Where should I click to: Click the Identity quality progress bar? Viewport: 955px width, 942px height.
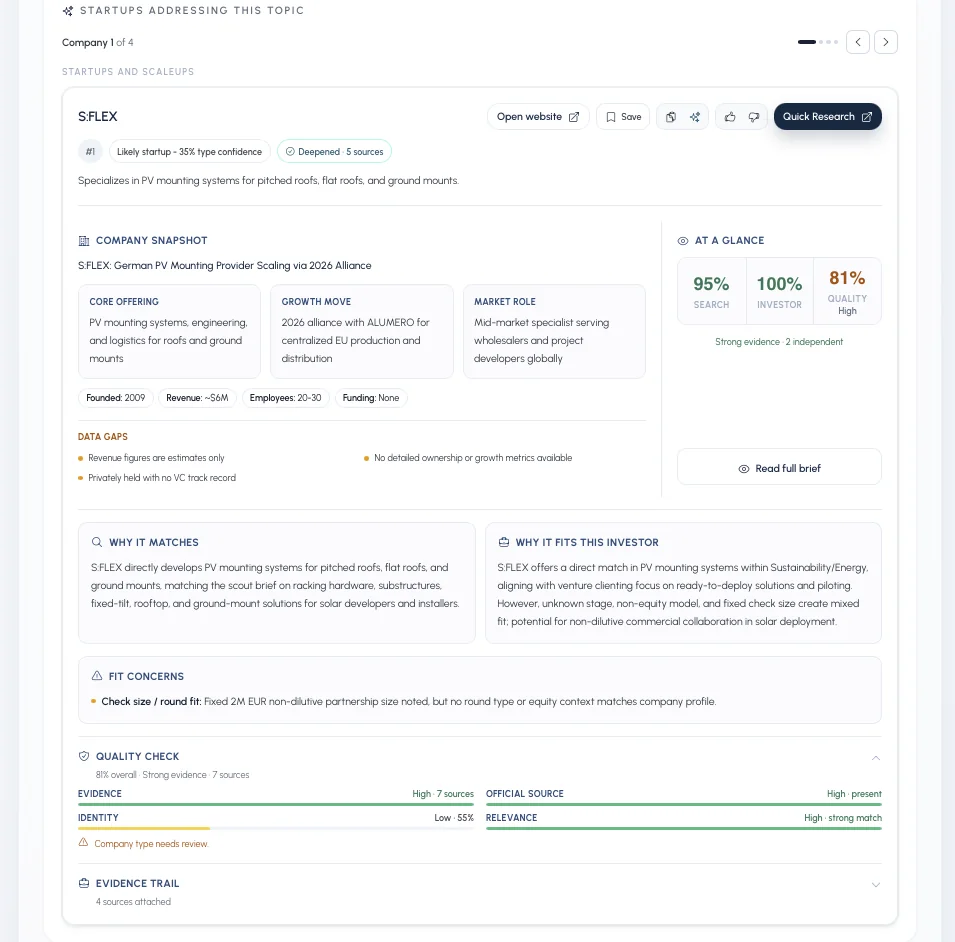pos(276,828)
